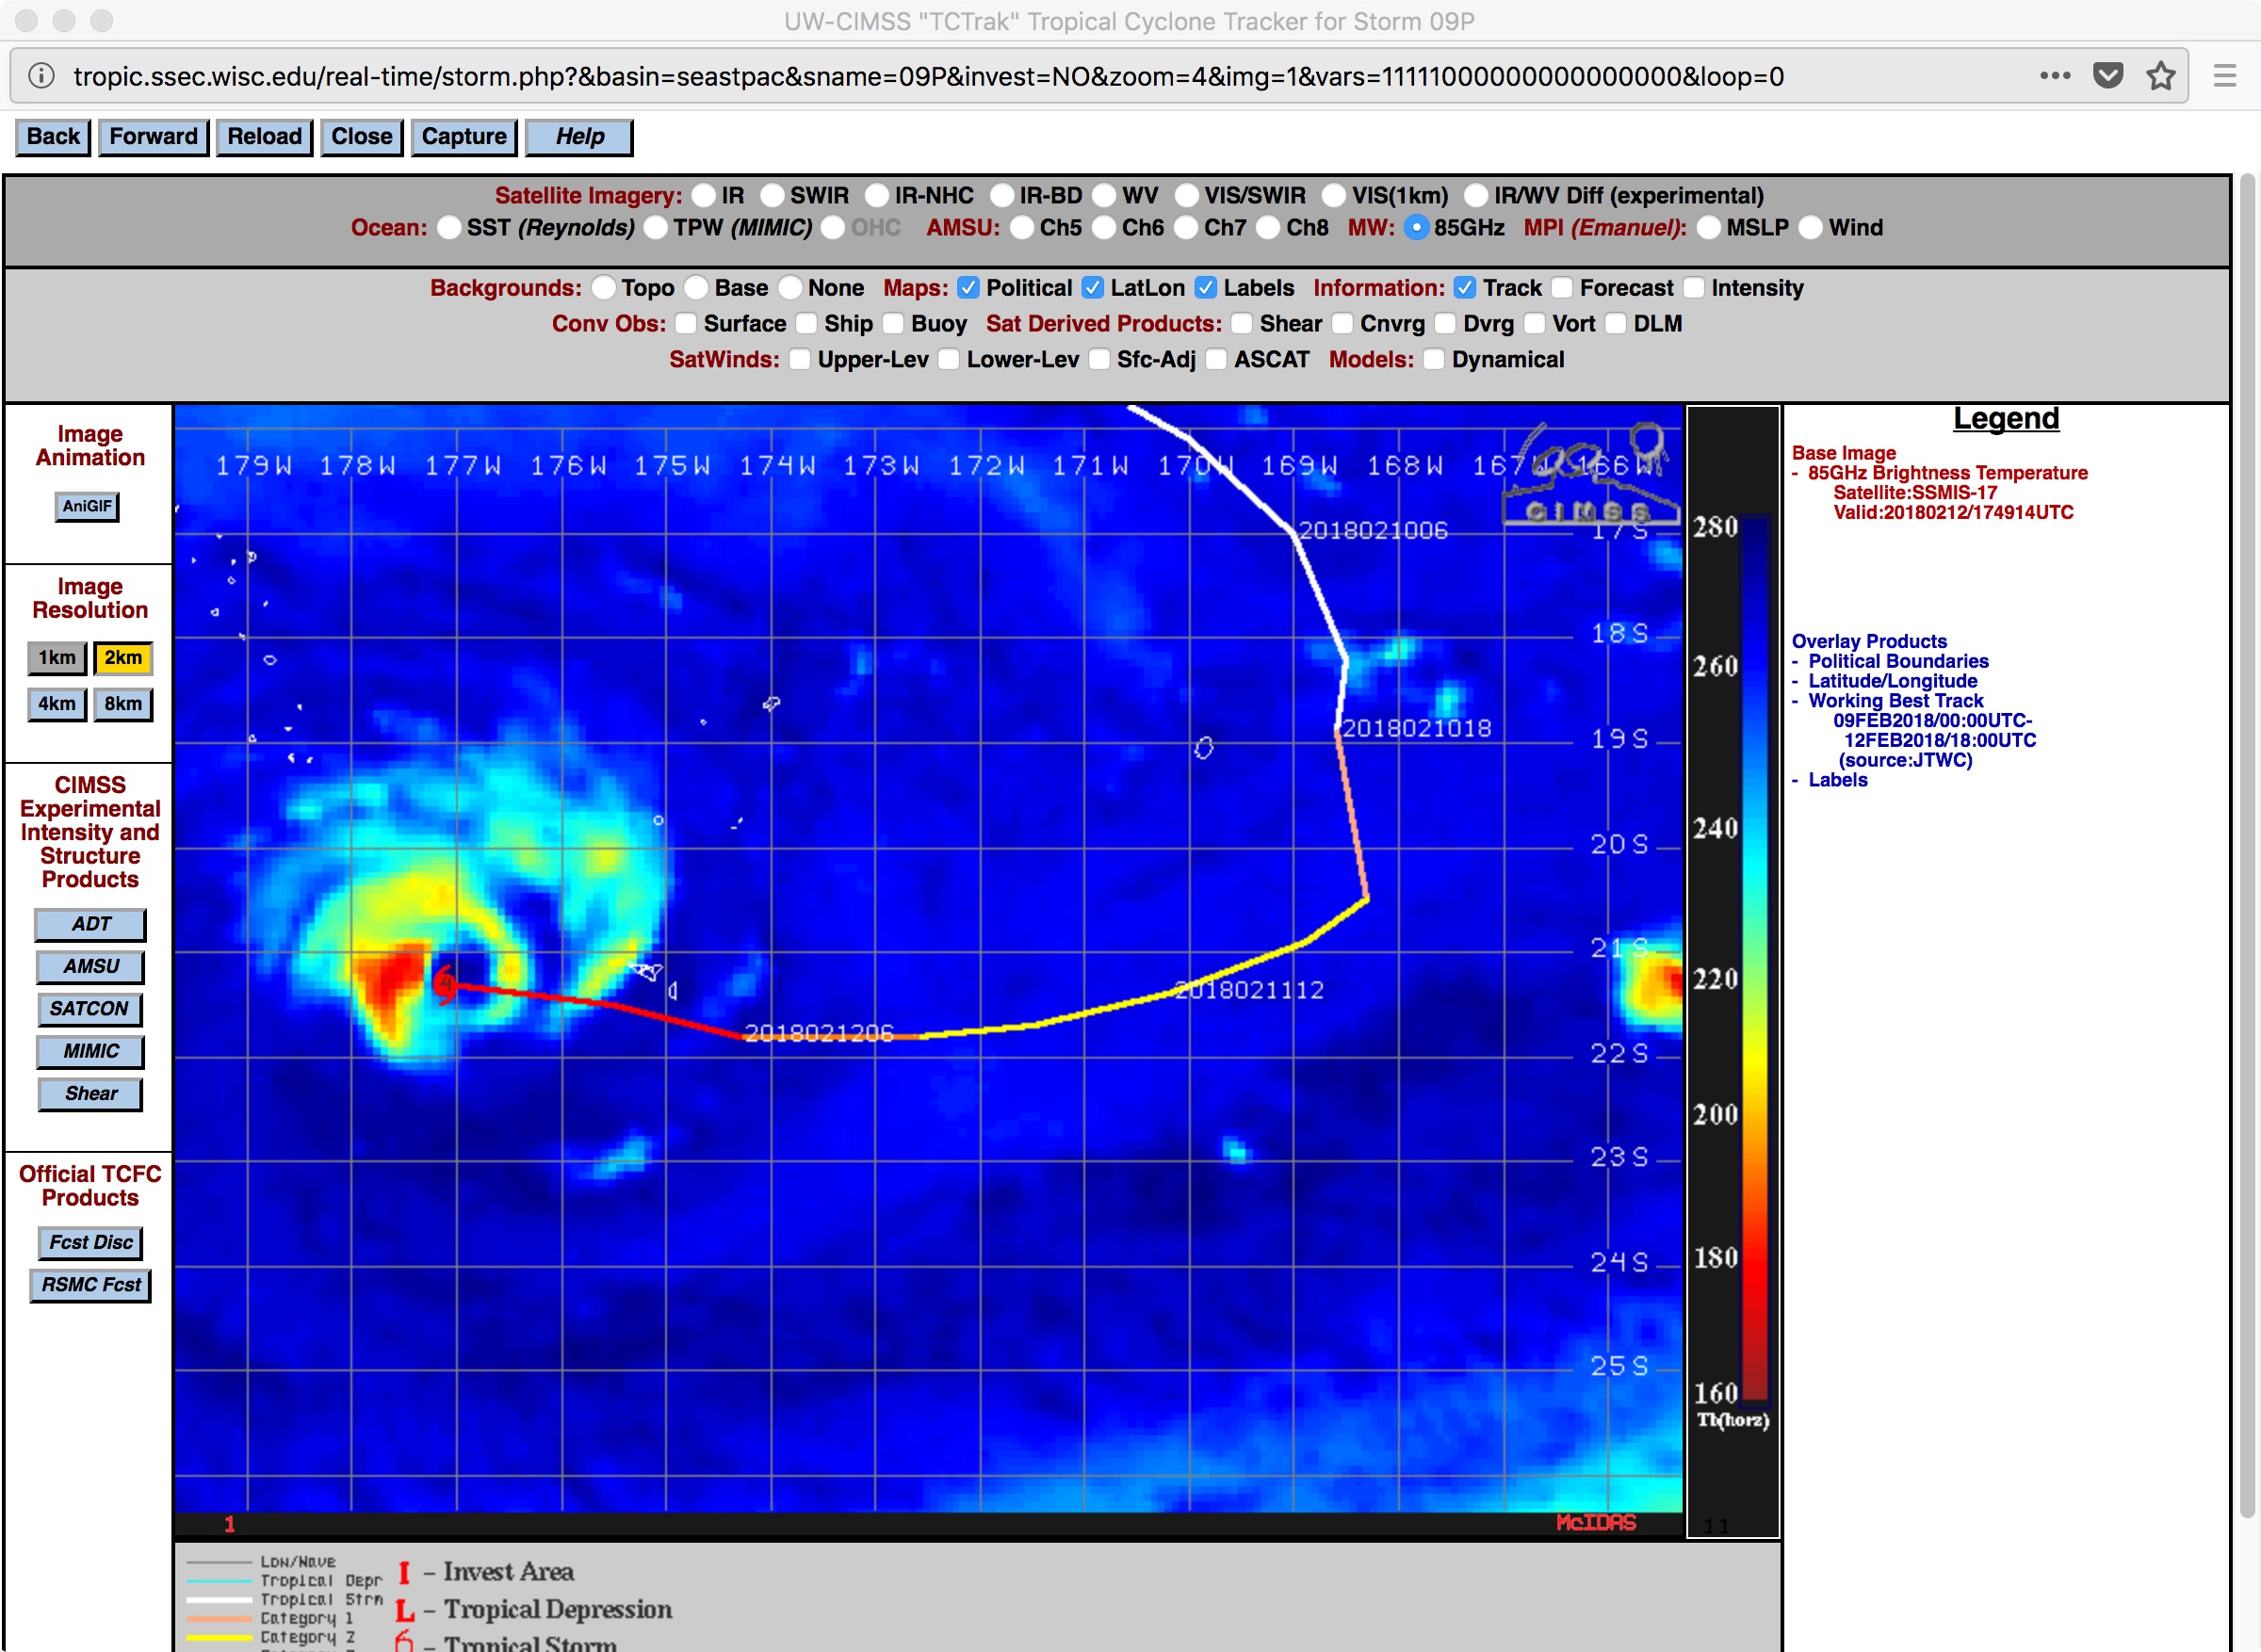
Task: Choose IR-BD imagery option
Action: tap(1002, 195)
